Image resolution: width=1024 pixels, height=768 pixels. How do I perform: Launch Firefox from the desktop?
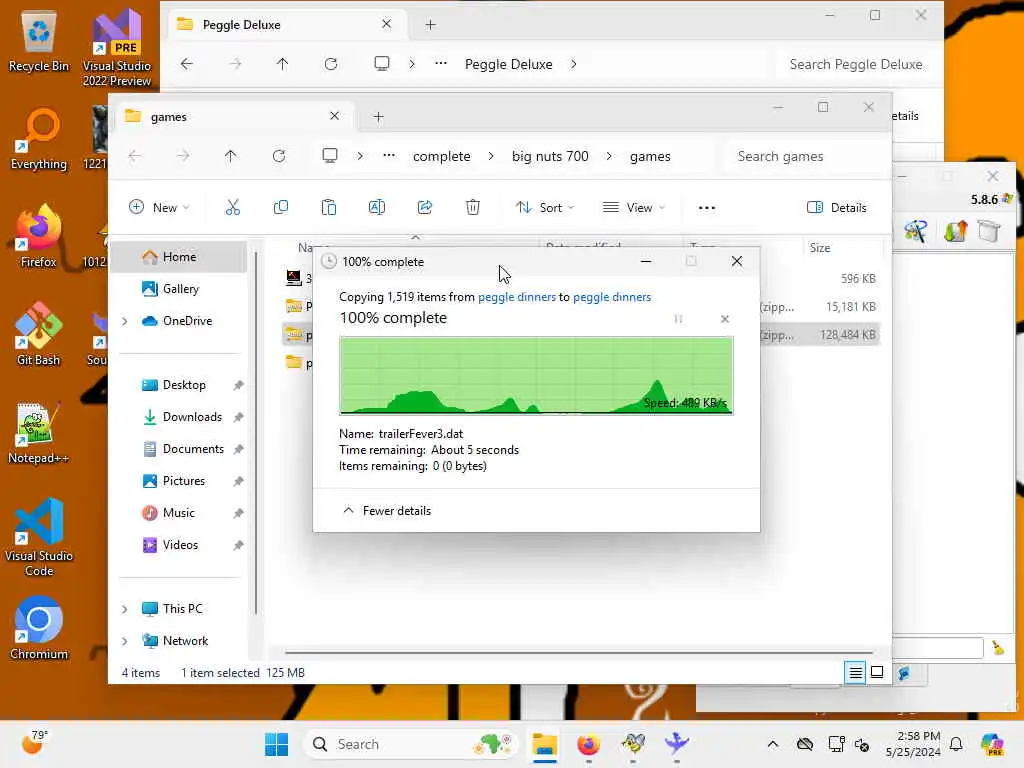(39, 236)
